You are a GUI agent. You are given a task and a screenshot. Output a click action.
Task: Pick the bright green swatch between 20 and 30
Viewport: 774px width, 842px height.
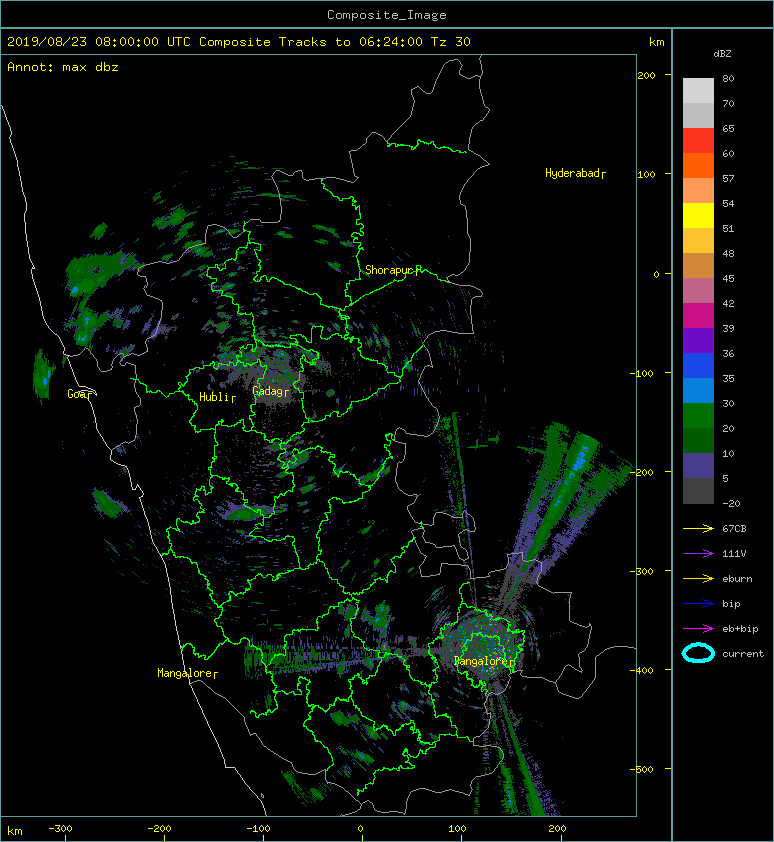(x=698, y=415)
